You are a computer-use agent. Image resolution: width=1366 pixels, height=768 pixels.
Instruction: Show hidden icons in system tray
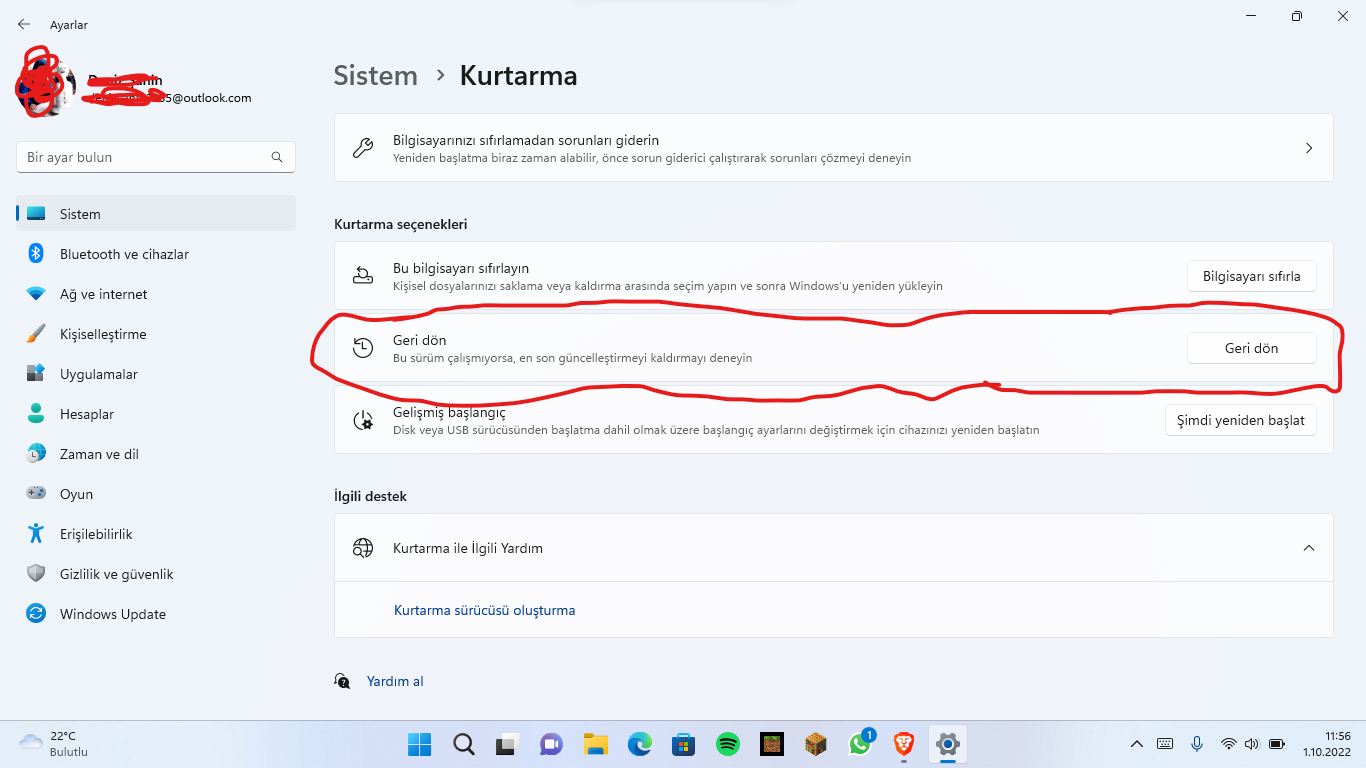pyautogui.click(x=1136, y=744)
